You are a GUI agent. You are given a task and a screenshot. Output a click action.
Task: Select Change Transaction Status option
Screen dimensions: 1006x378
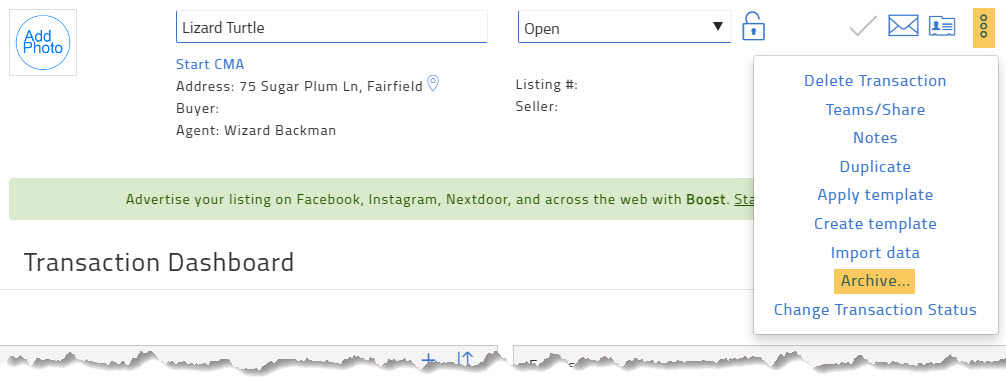875,310
